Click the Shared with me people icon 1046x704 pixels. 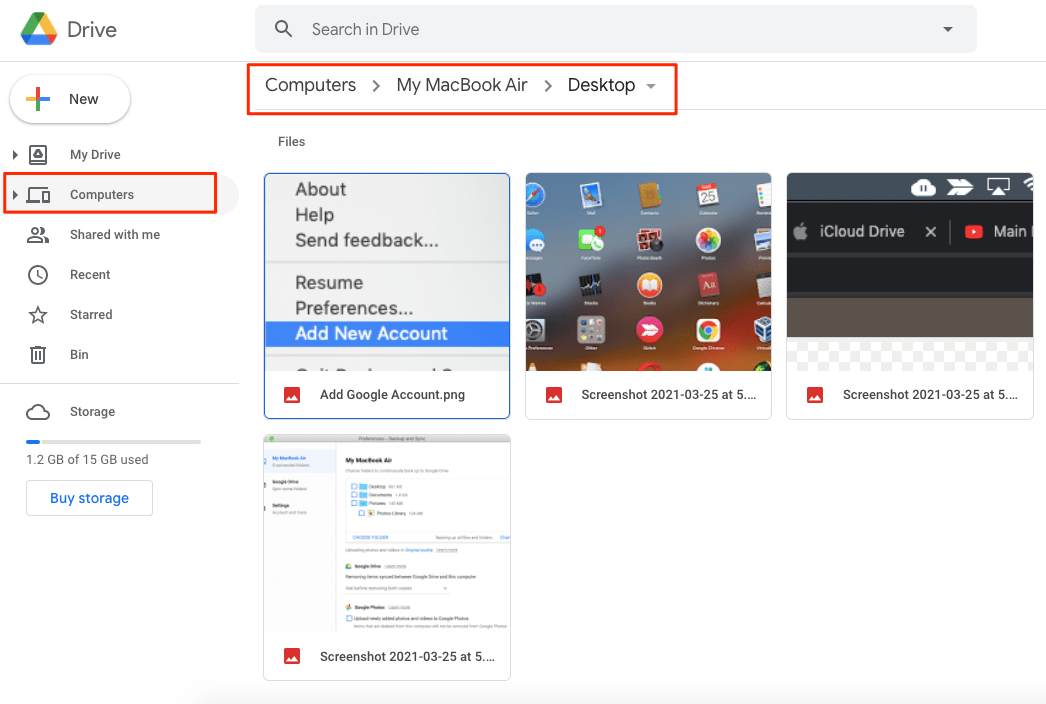click(38, 235)
